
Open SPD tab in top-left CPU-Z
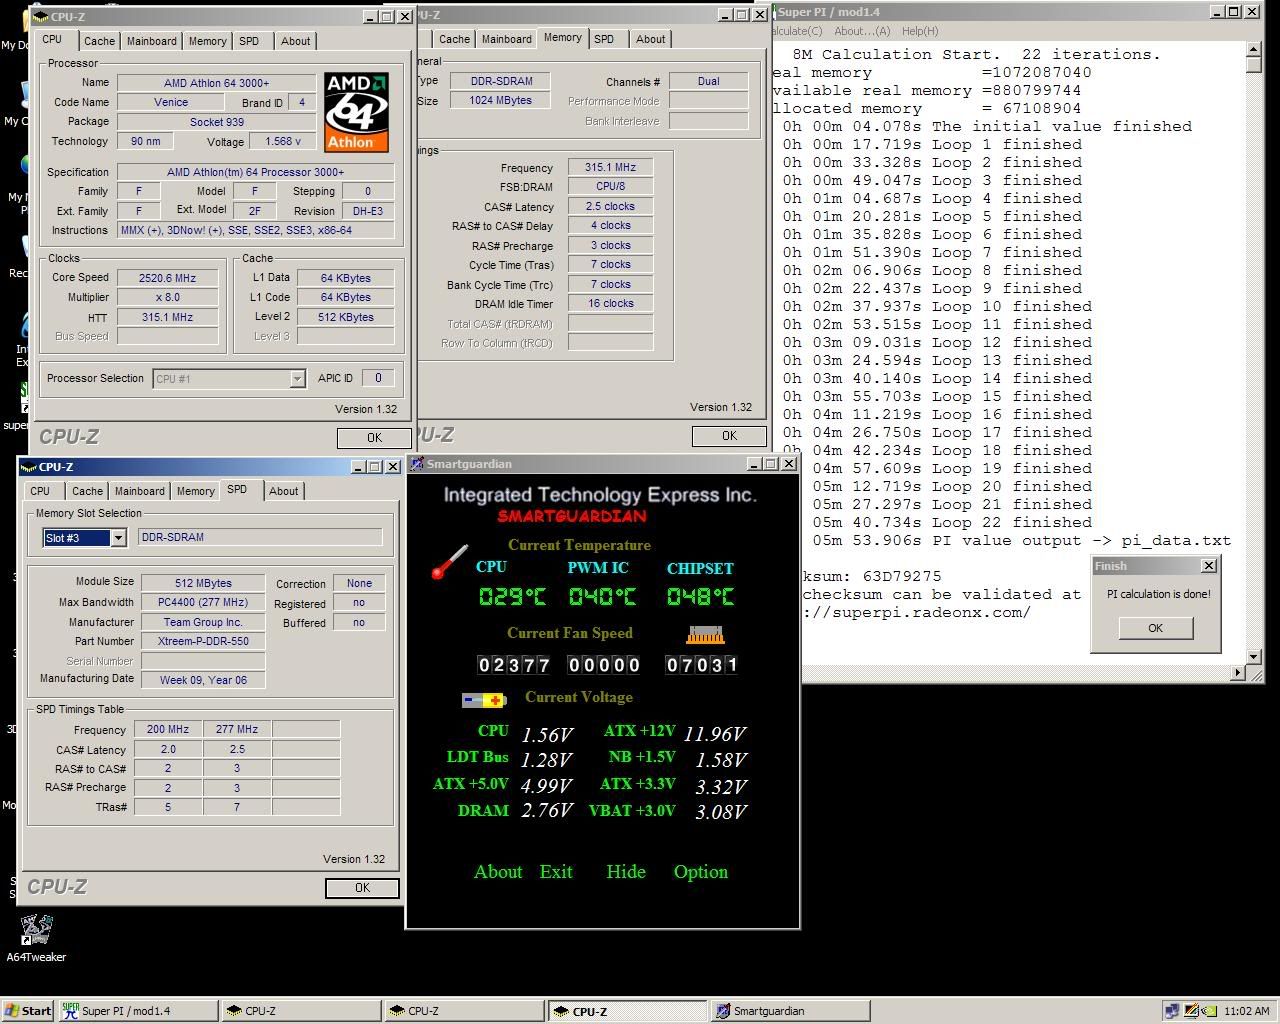click(249, 41)
